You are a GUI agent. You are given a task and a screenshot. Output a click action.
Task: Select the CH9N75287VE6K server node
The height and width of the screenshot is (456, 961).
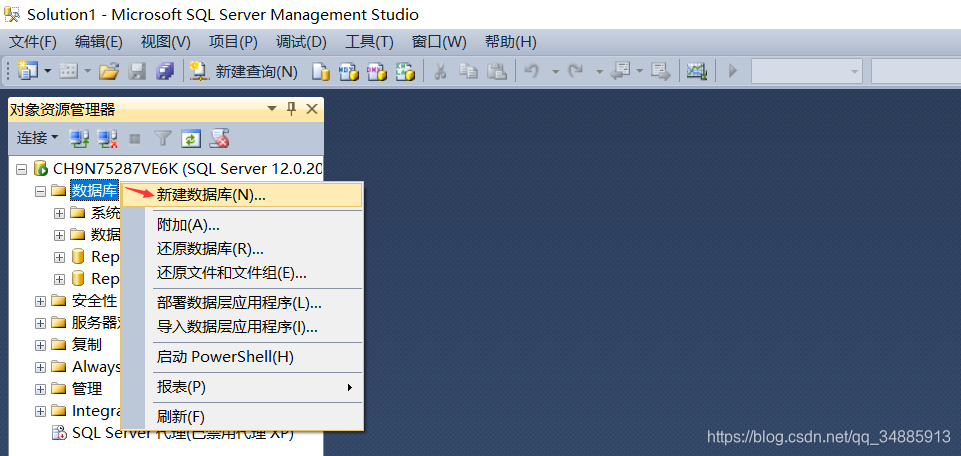(188, 169)
